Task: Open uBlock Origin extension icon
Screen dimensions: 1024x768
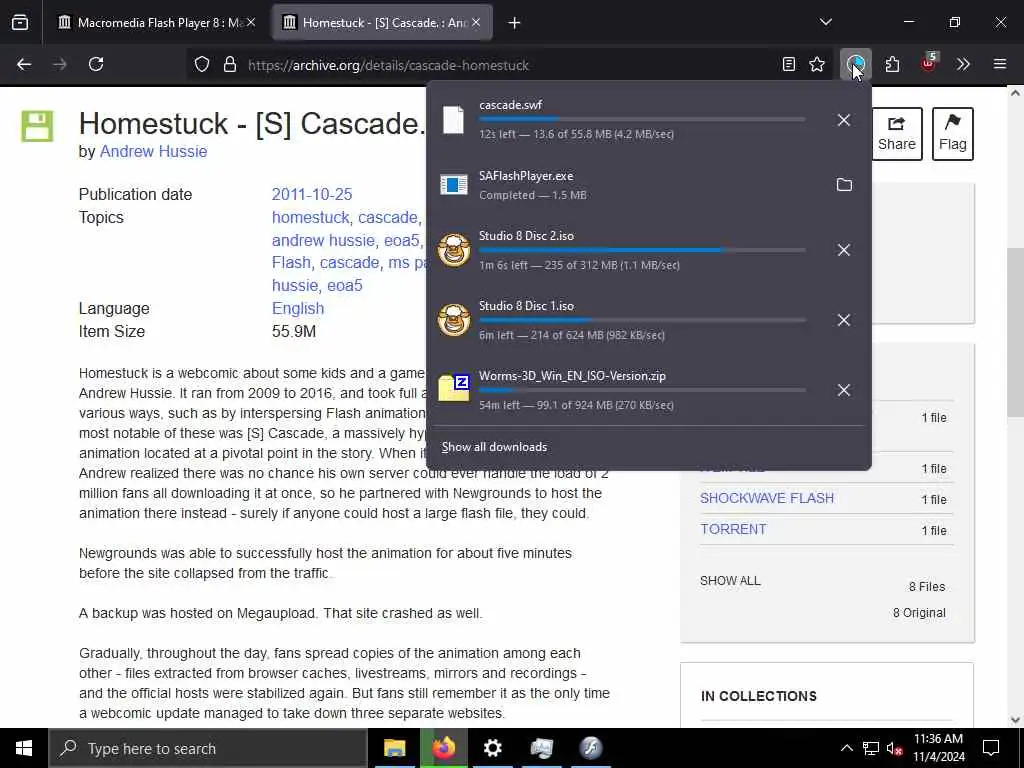Action: click(928, 63)
